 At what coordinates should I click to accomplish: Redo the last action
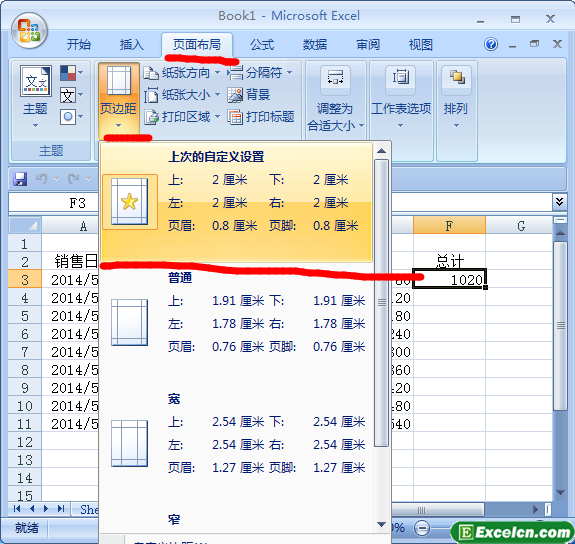73,179
